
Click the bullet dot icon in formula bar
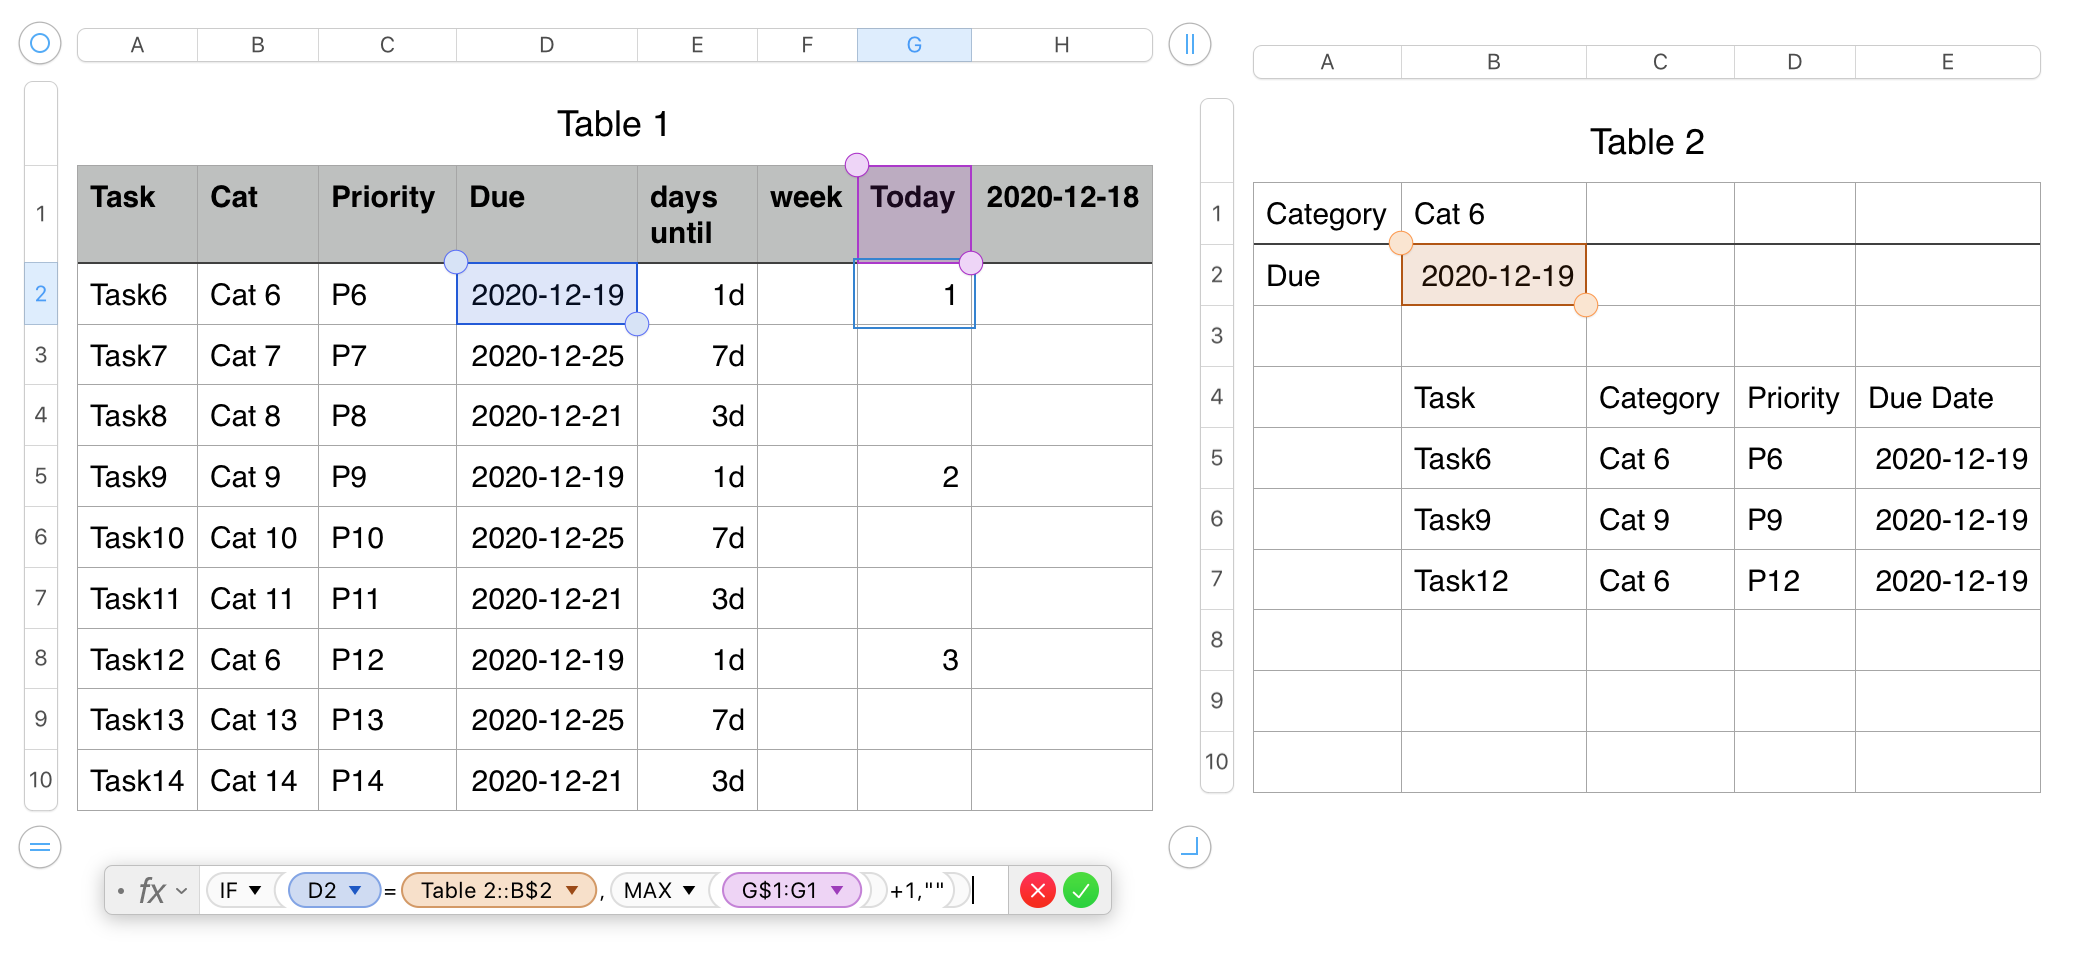click(119, 890)
